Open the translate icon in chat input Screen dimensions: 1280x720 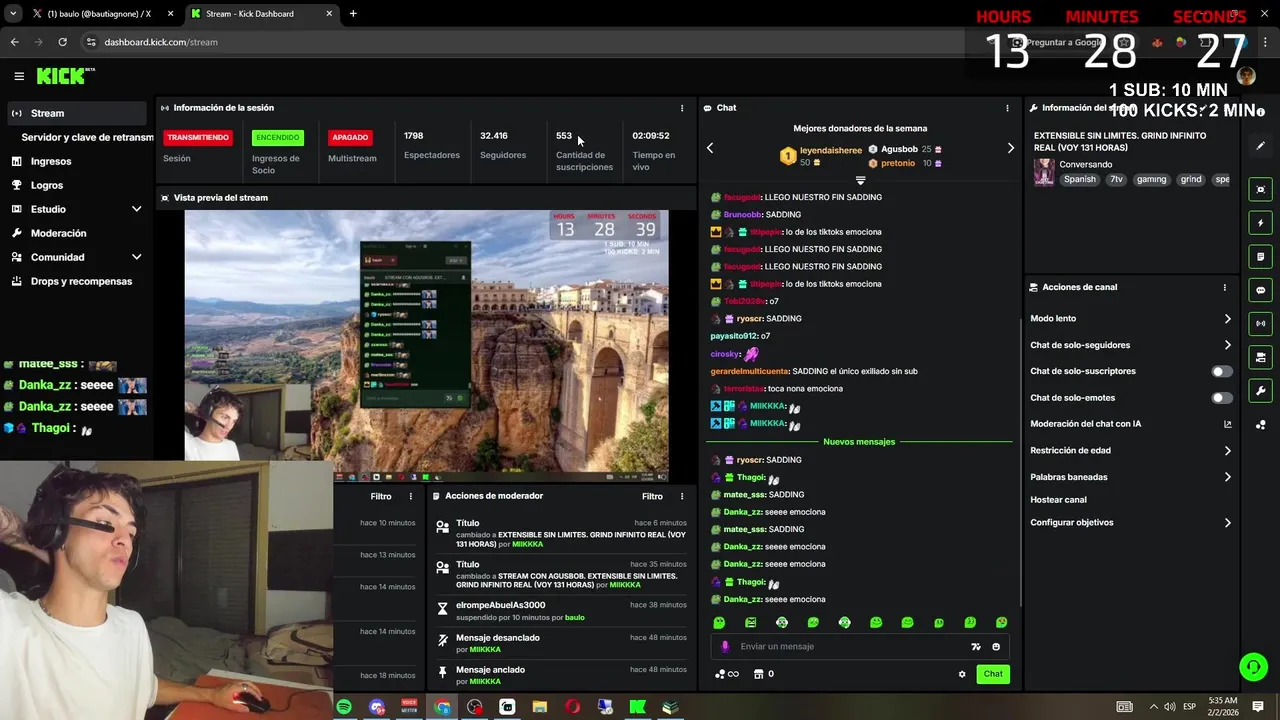tap(976, 646)
